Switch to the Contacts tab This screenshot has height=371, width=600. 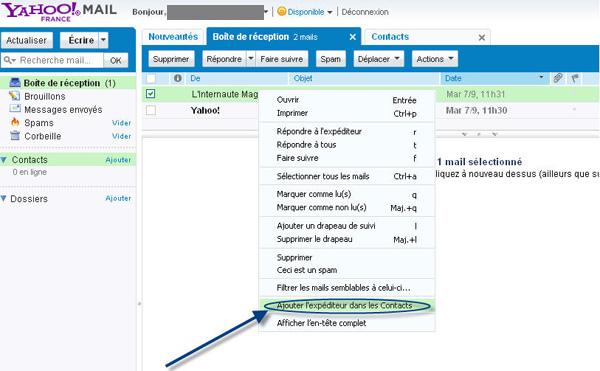(x=390, y=37)
